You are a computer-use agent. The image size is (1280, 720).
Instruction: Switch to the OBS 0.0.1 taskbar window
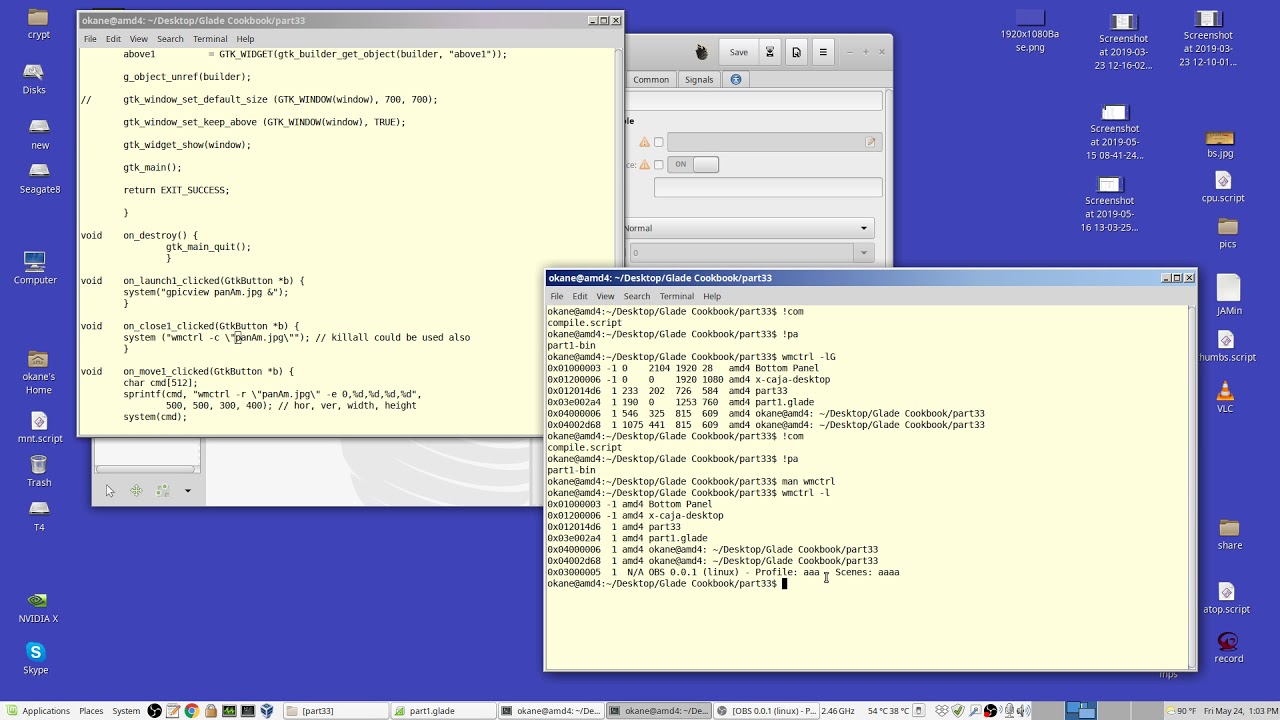(767, 711)
